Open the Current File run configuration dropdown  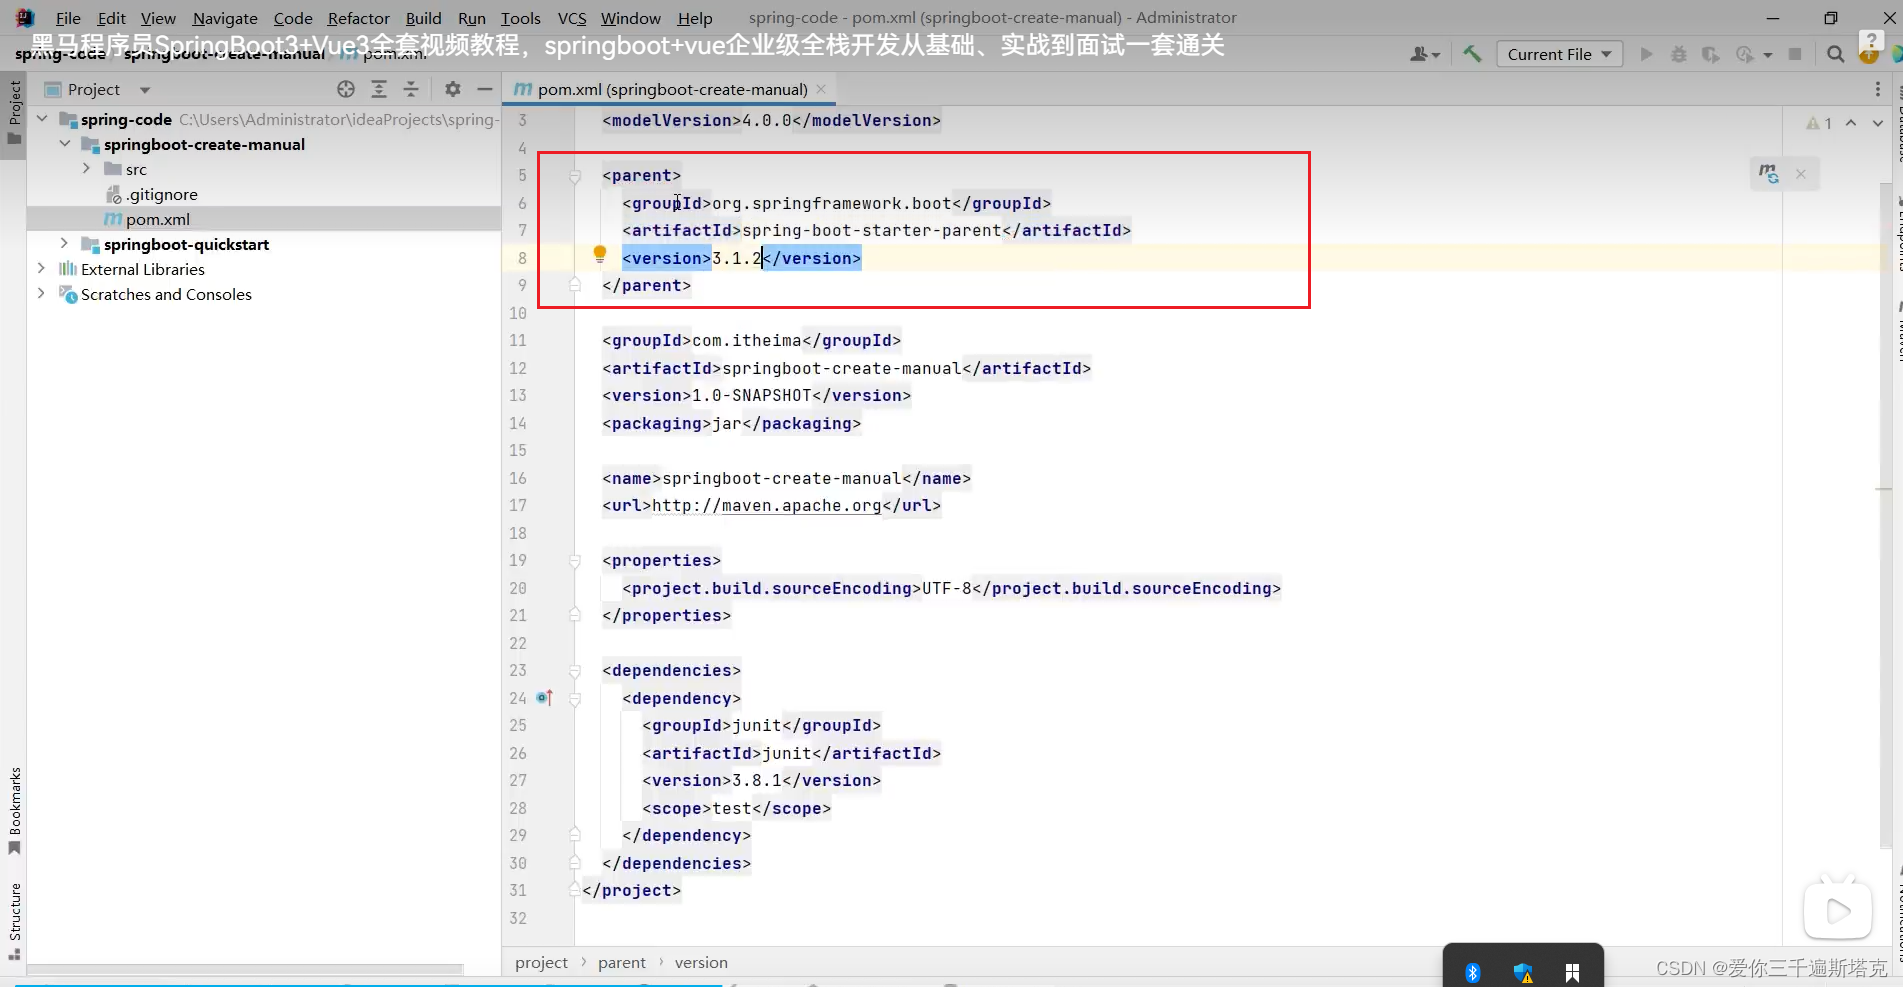point(1559,54)
